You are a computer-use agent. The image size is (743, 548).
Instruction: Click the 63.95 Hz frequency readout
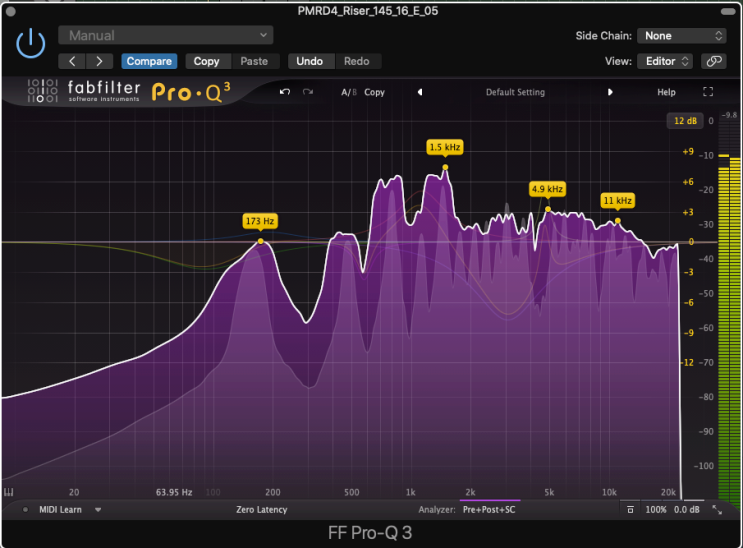pyautogui.click(x=174, y=493)
